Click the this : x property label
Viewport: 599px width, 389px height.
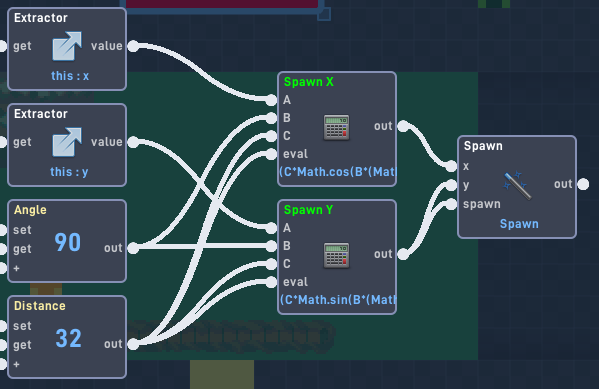coord(70,76)
